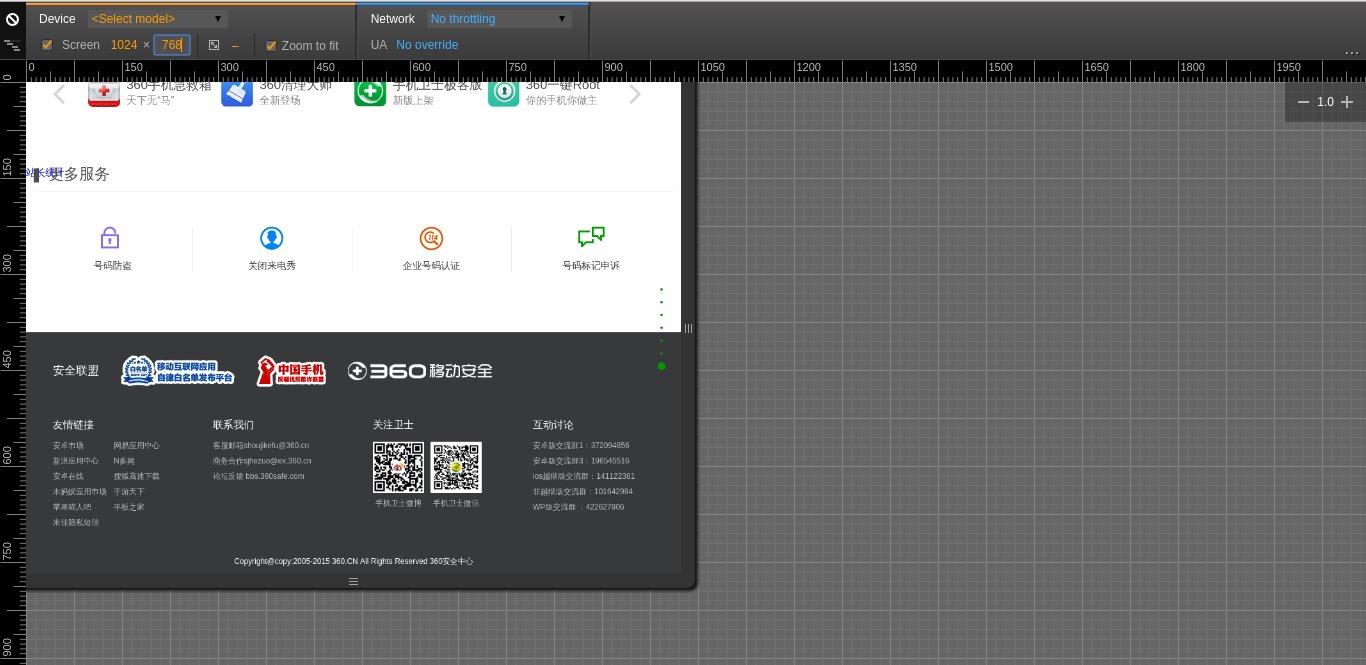Open the 米佳隐私短信 footer link
Image resolution: width=1366 pixels, height=665 pixels.
(76, 522)
